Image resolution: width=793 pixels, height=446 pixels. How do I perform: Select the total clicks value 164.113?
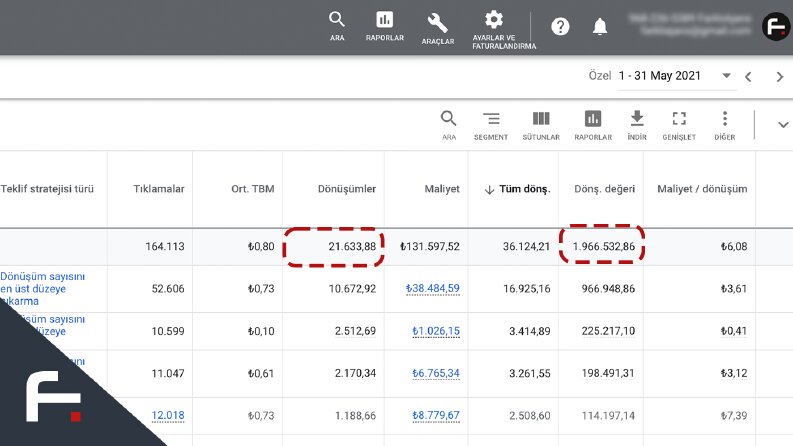point(165,247)
